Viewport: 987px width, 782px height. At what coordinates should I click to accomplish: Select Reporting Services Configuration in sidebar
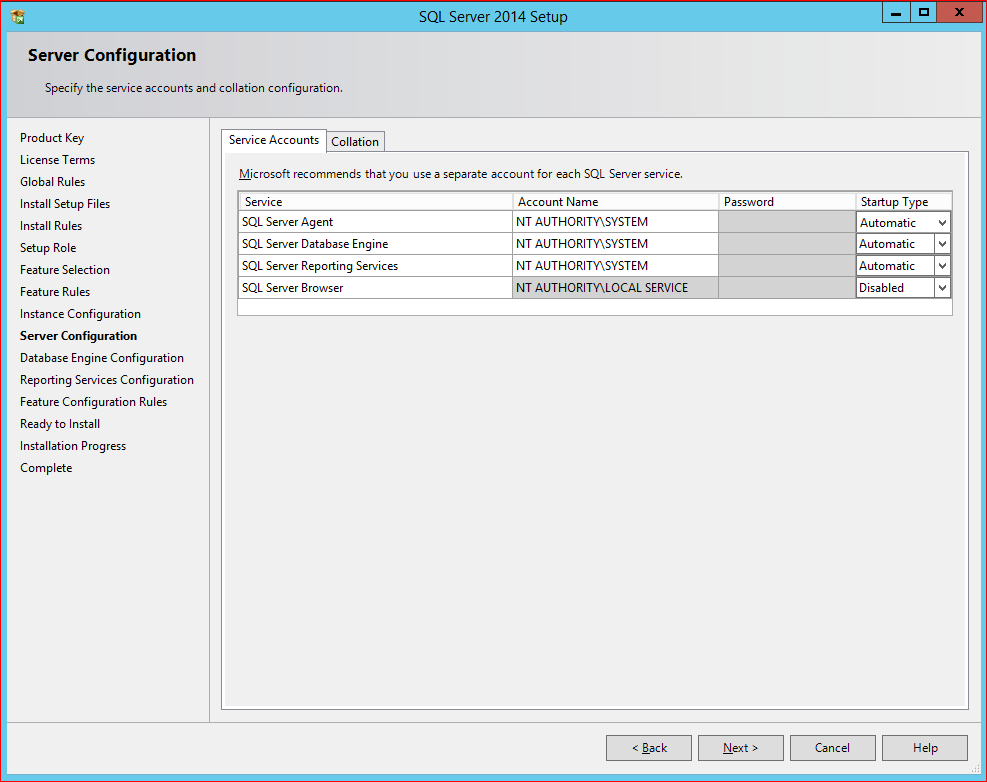click(x=107, y=379)
